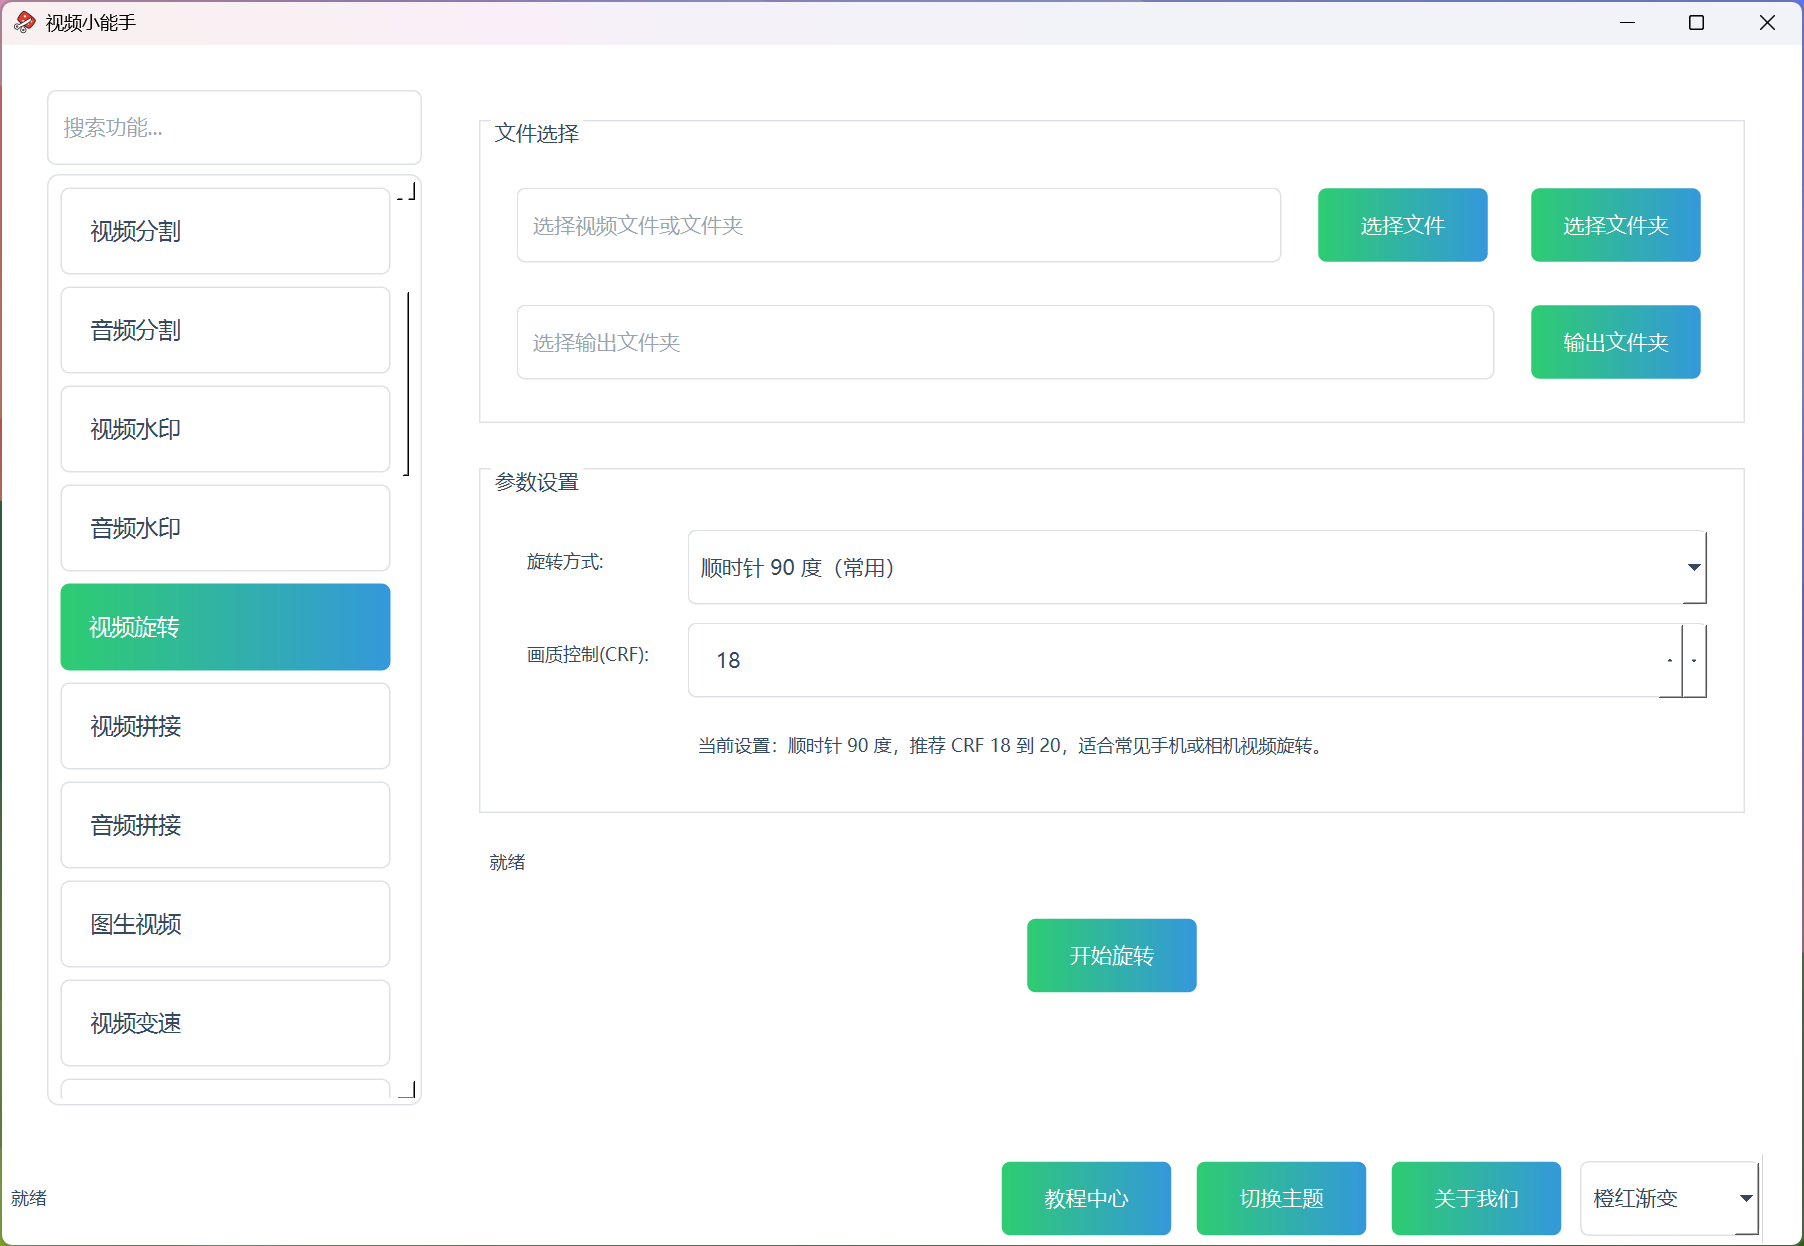The image size is (1804, 1246).
Task: Open the 图生视频 function
Action: click(225, 924)
